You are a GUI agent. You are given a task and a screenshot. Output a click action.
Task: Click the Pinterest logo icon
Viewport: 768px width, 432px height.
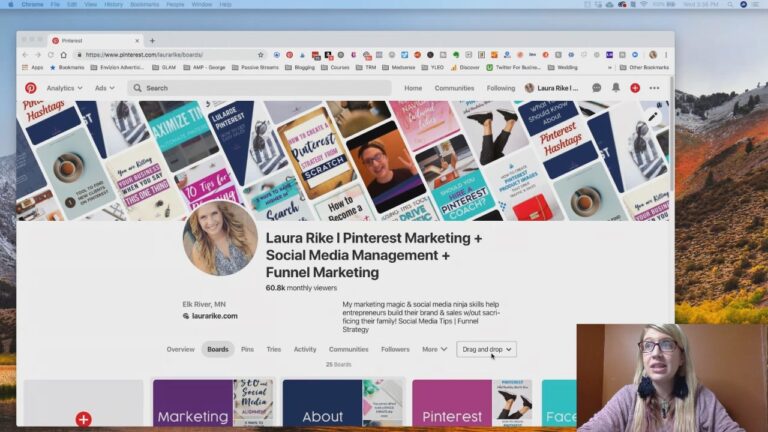pos(30,88)
